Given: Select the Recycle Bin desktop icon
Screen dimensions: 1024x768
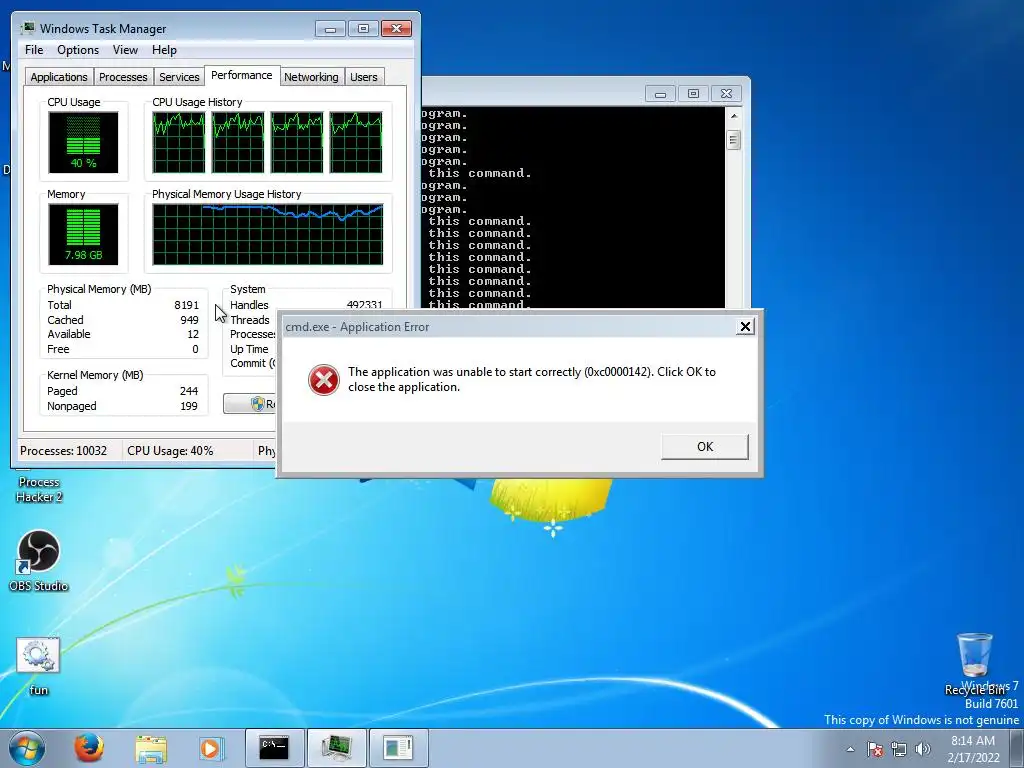Looking at the screenshot, I should [975, 664].
